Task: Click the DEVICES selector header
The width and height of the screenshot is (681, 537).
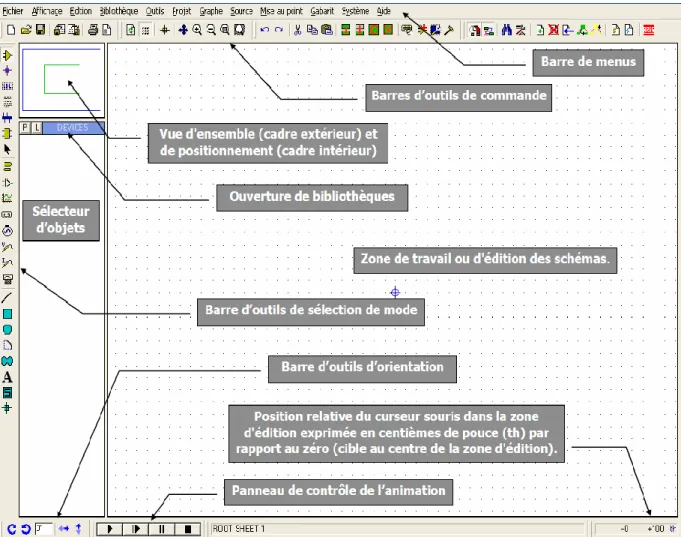Action: pyautogui.click(x=73, y=128)
